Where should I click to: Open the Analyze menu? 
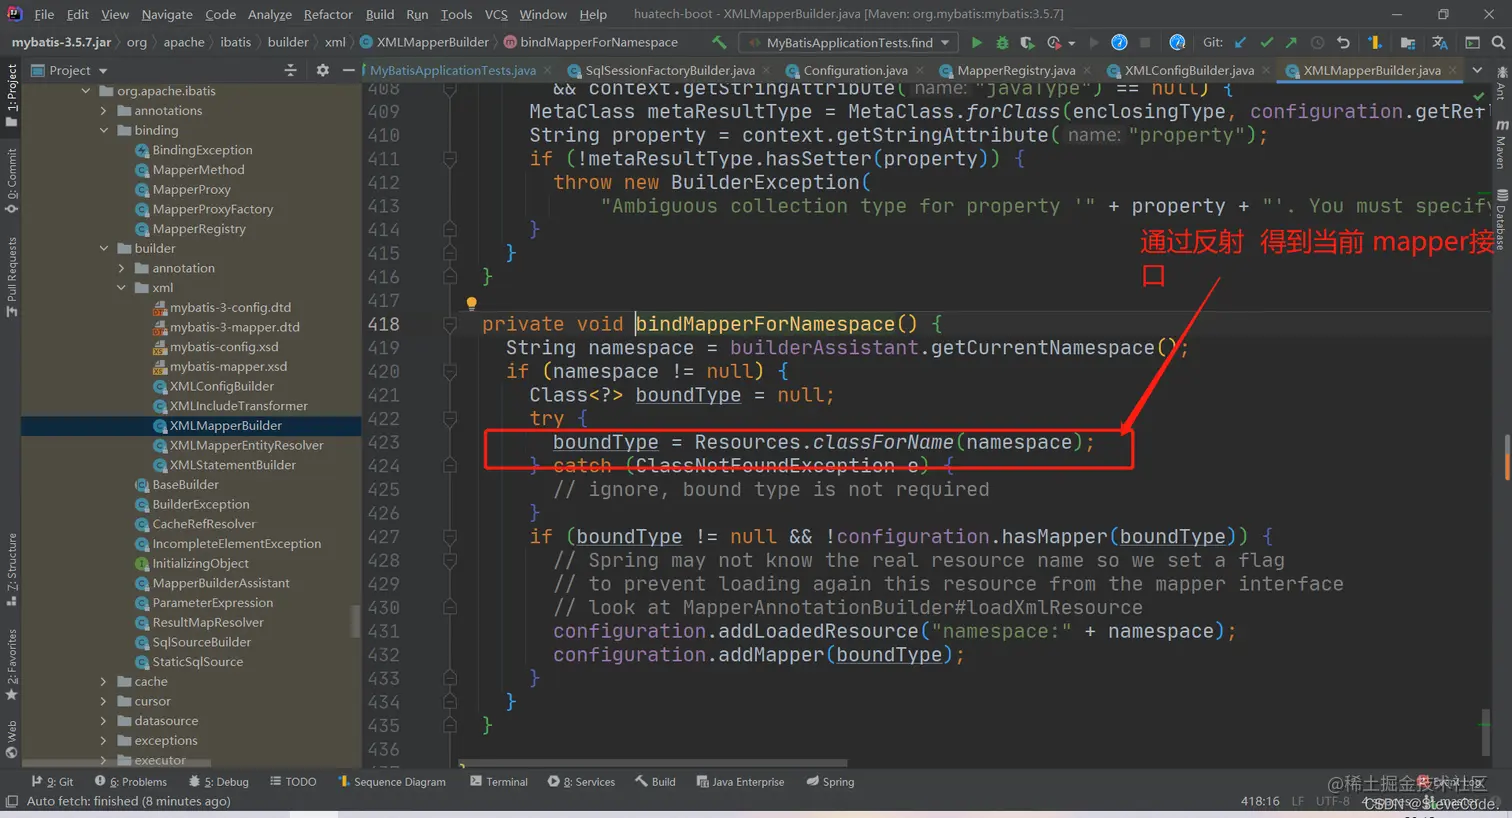[269, 14]
